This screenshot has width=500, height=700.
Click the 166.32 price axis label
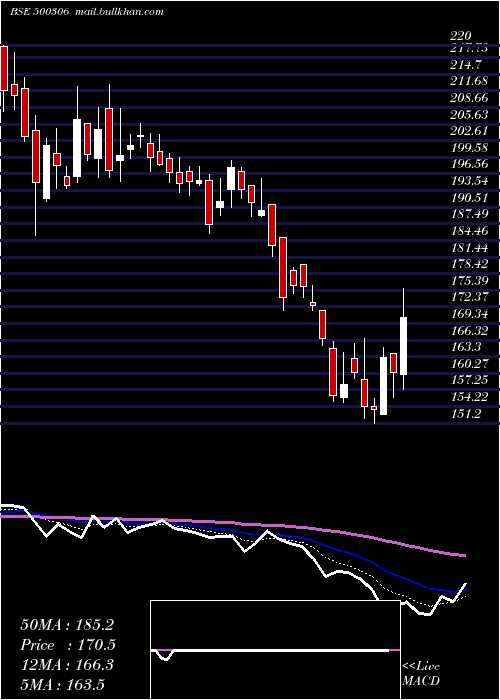469,331
